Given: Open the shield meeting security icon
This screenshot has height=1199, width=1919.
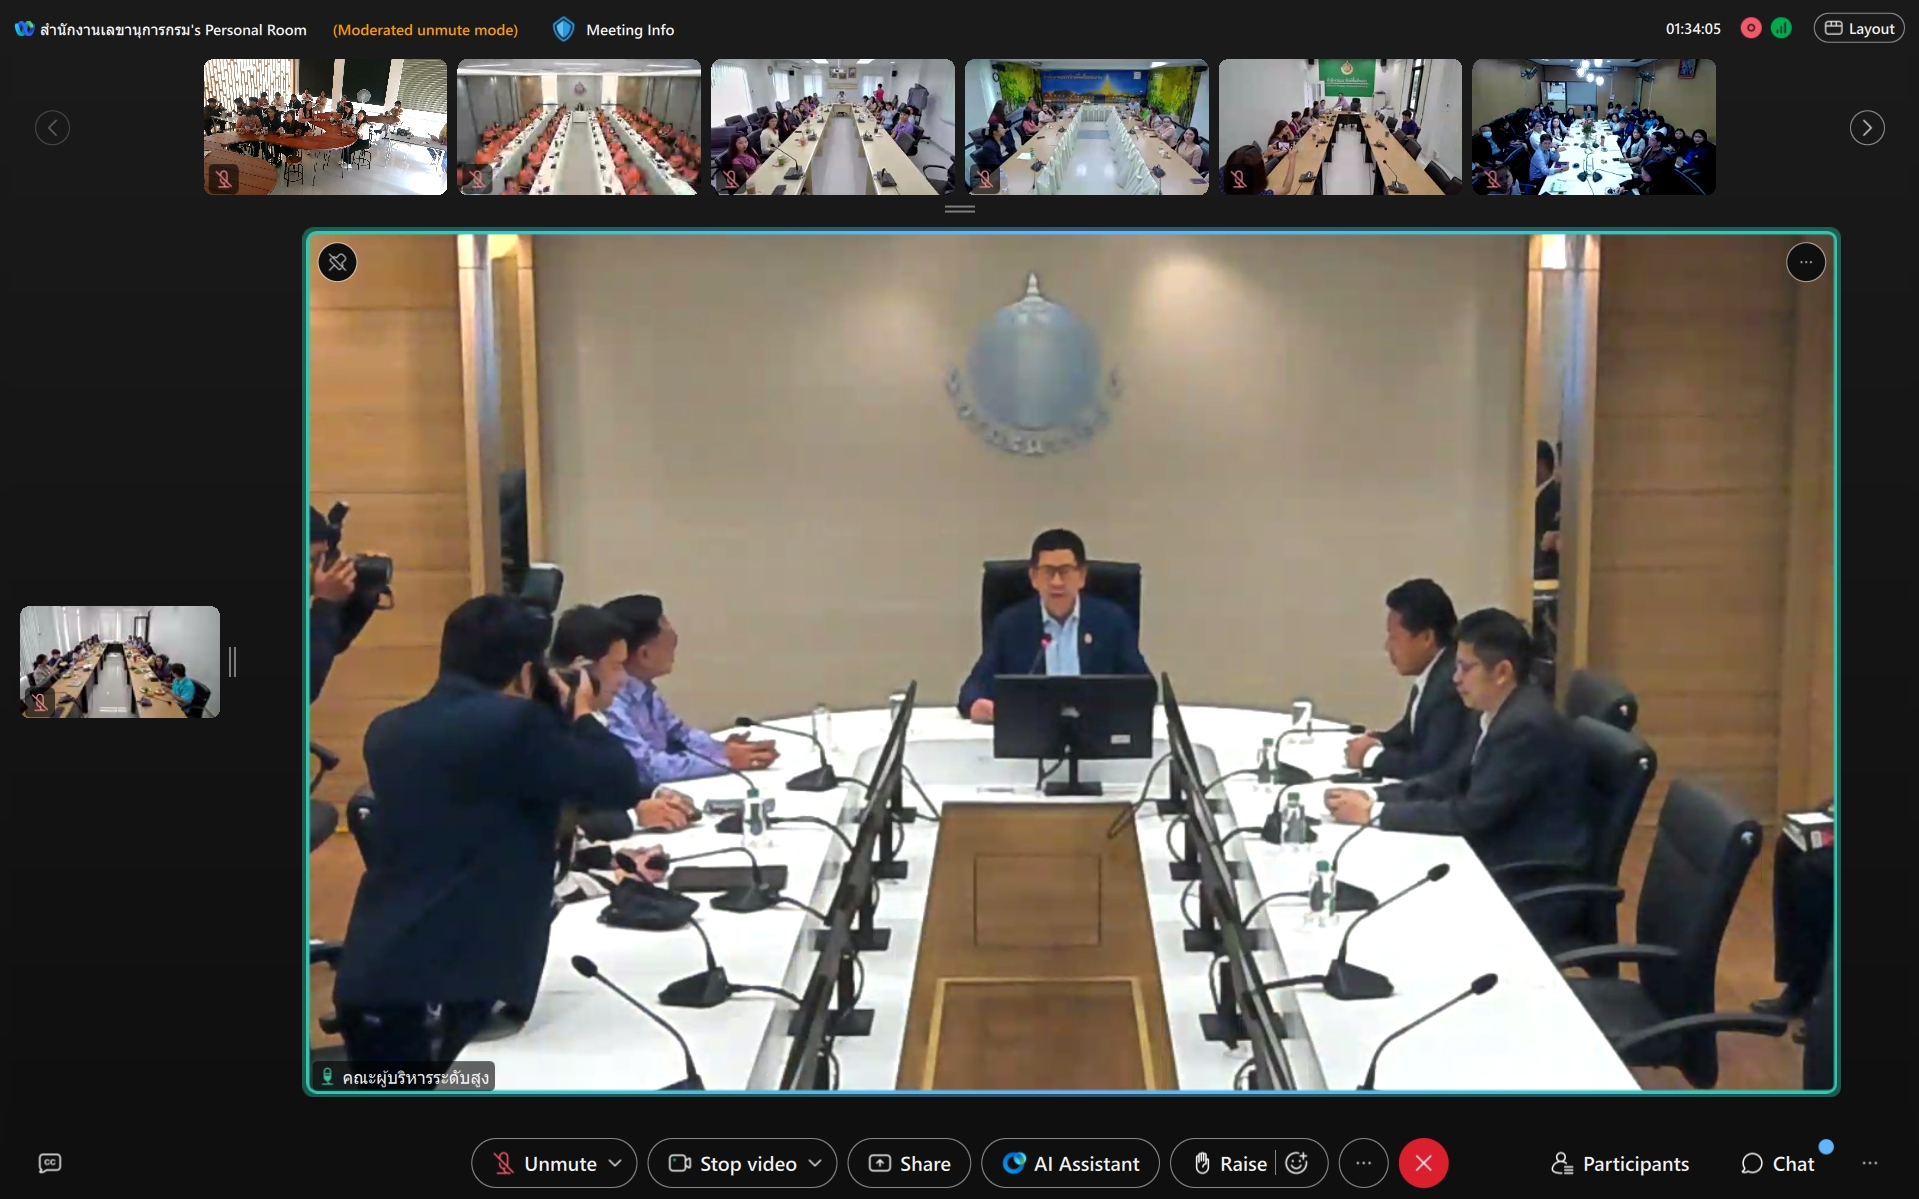Looking at the screenshot, I should click(563, 30).
